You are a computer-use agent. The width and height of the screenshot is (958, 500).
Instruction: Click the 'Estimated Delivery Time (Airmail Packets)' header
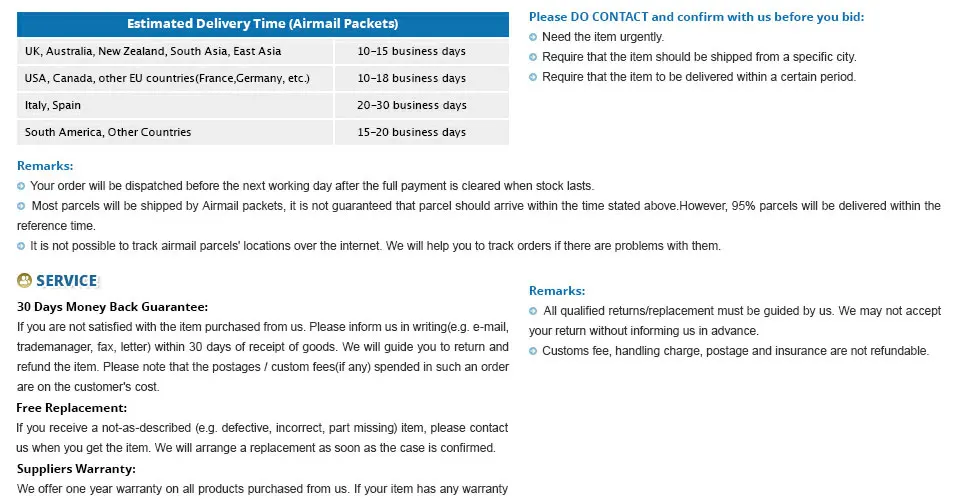(x=263, y=24)
